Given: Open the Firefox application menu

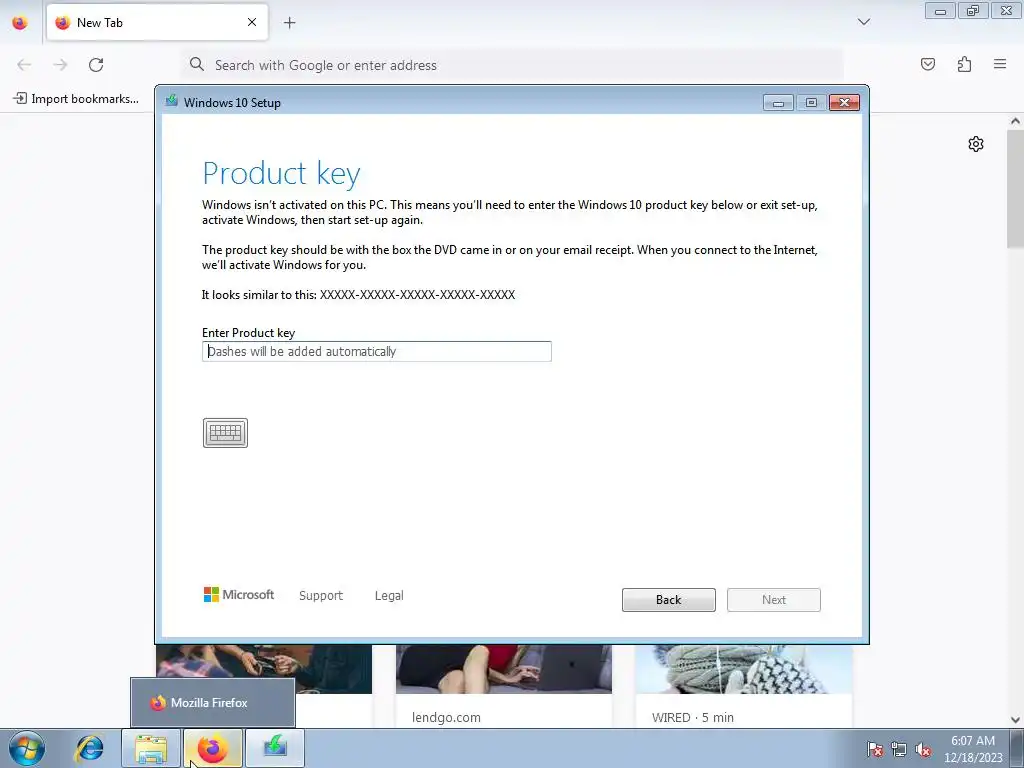Looking at the screenshot, I should coord(1000,64).
